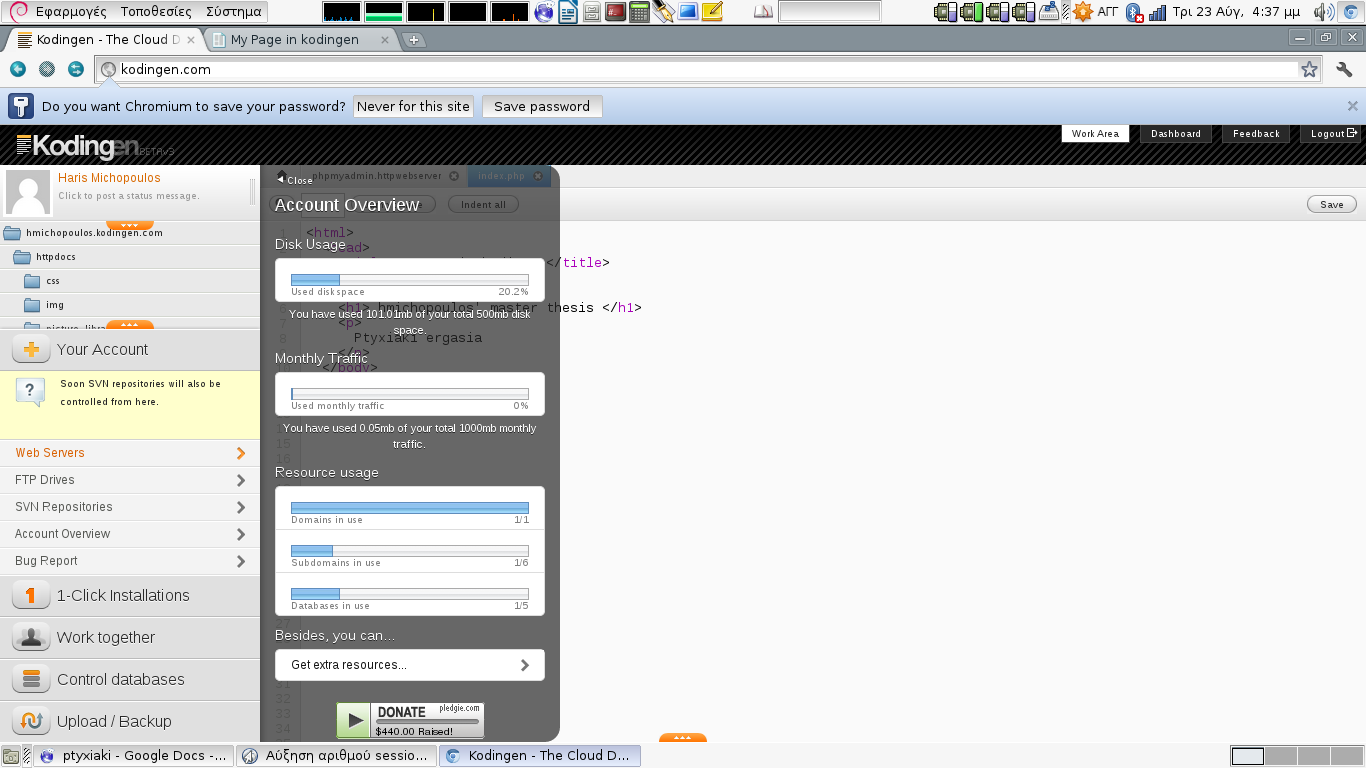Screen dimensions: 1366x768
Task: Click Feedback button
Action: 1256,134
